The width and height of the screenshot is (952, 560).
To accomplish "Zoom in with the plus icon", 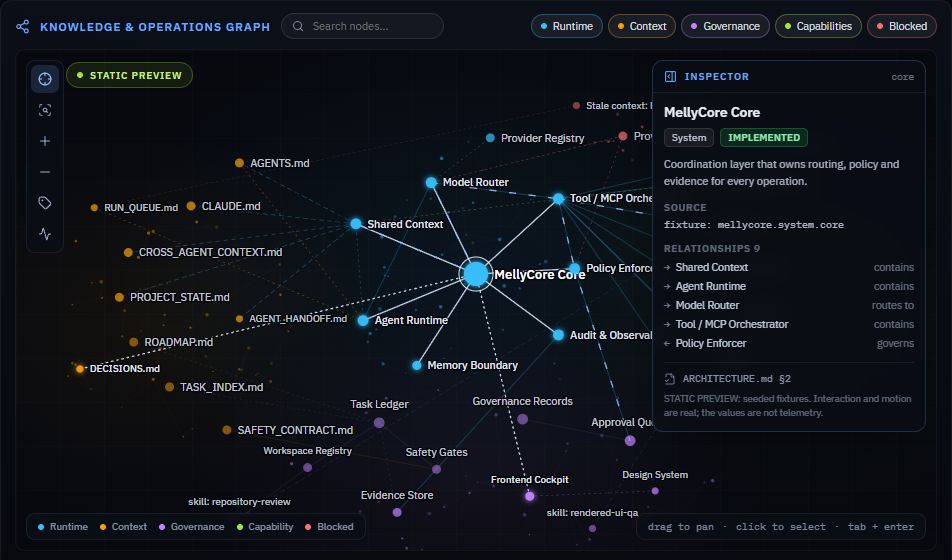I will click(x=45, y=141).
